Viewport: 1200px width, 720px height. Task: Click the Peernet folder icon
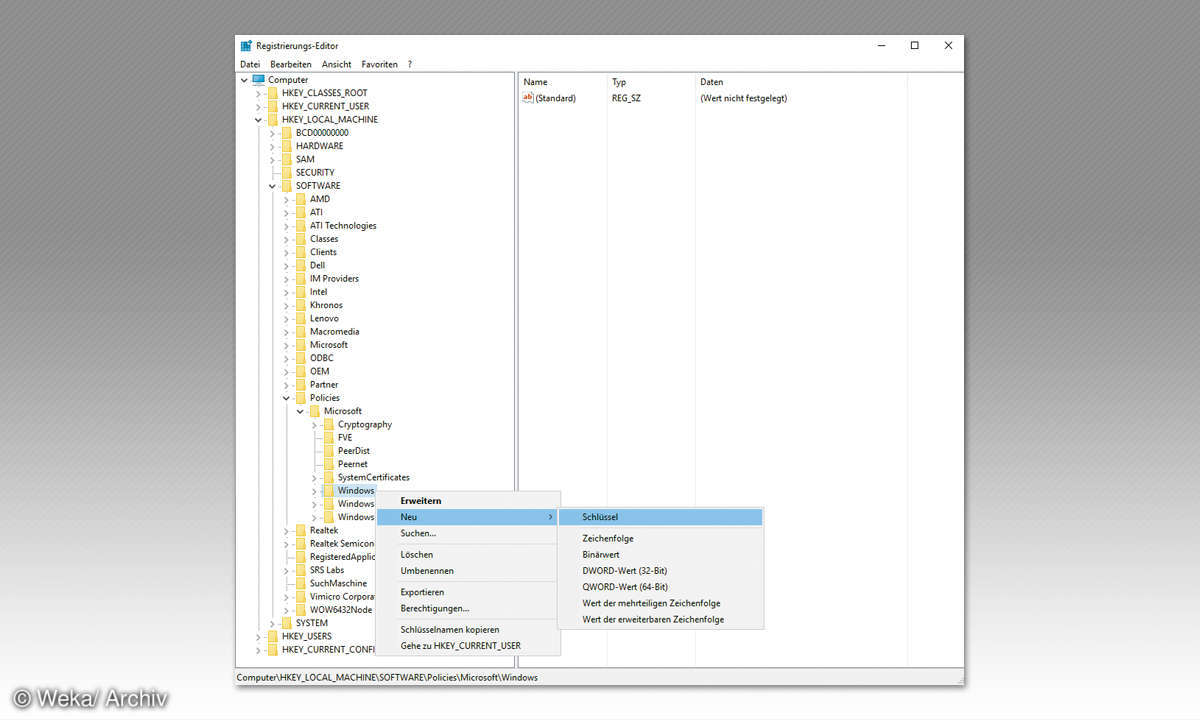coord(328,464)
